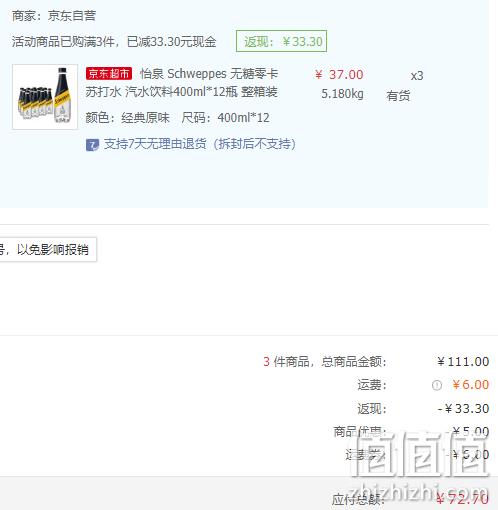
Task: Click the green 返现 ¥33.30 box
Action: pos(281,41)
